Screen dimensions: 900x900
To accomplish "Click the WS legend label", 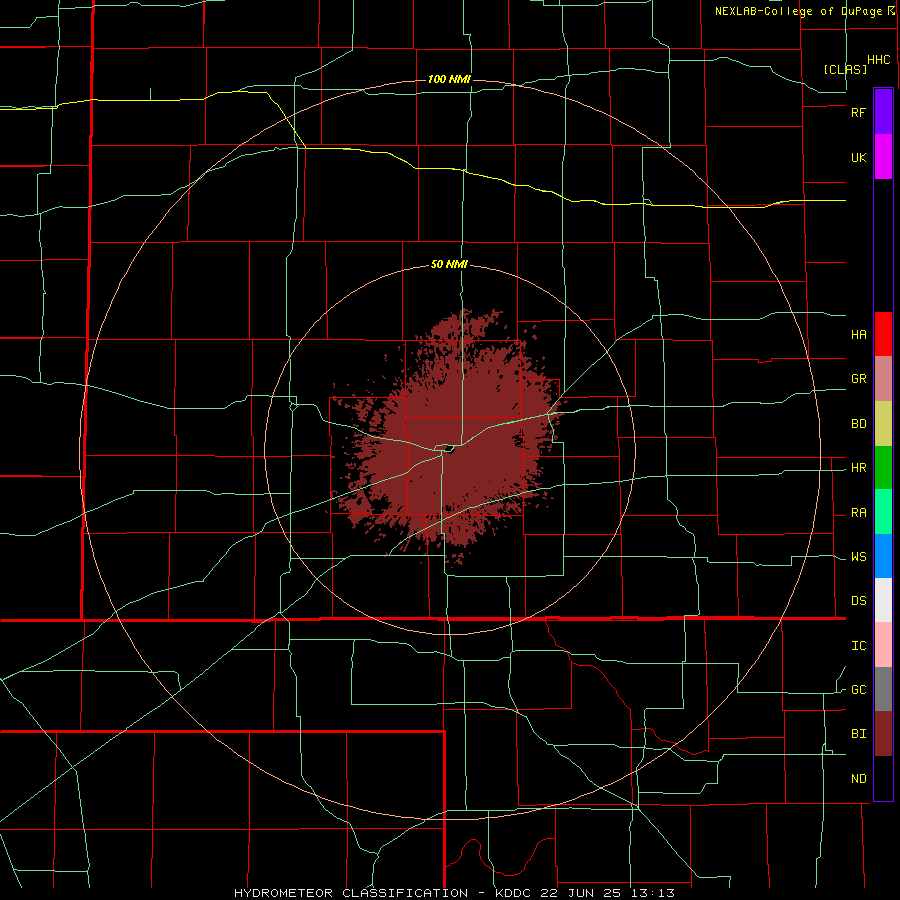I will (x=859, y=557).
